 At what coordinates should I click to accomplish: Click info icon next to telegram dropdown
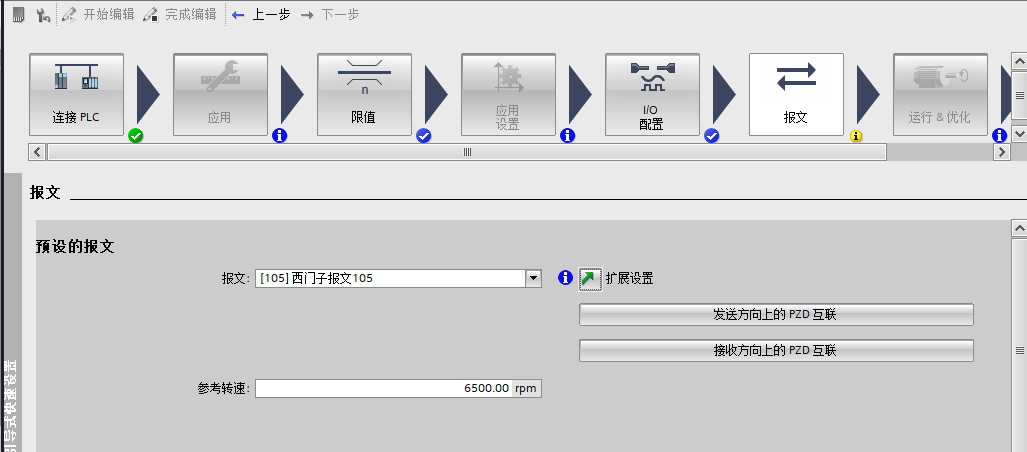(565, 278)
